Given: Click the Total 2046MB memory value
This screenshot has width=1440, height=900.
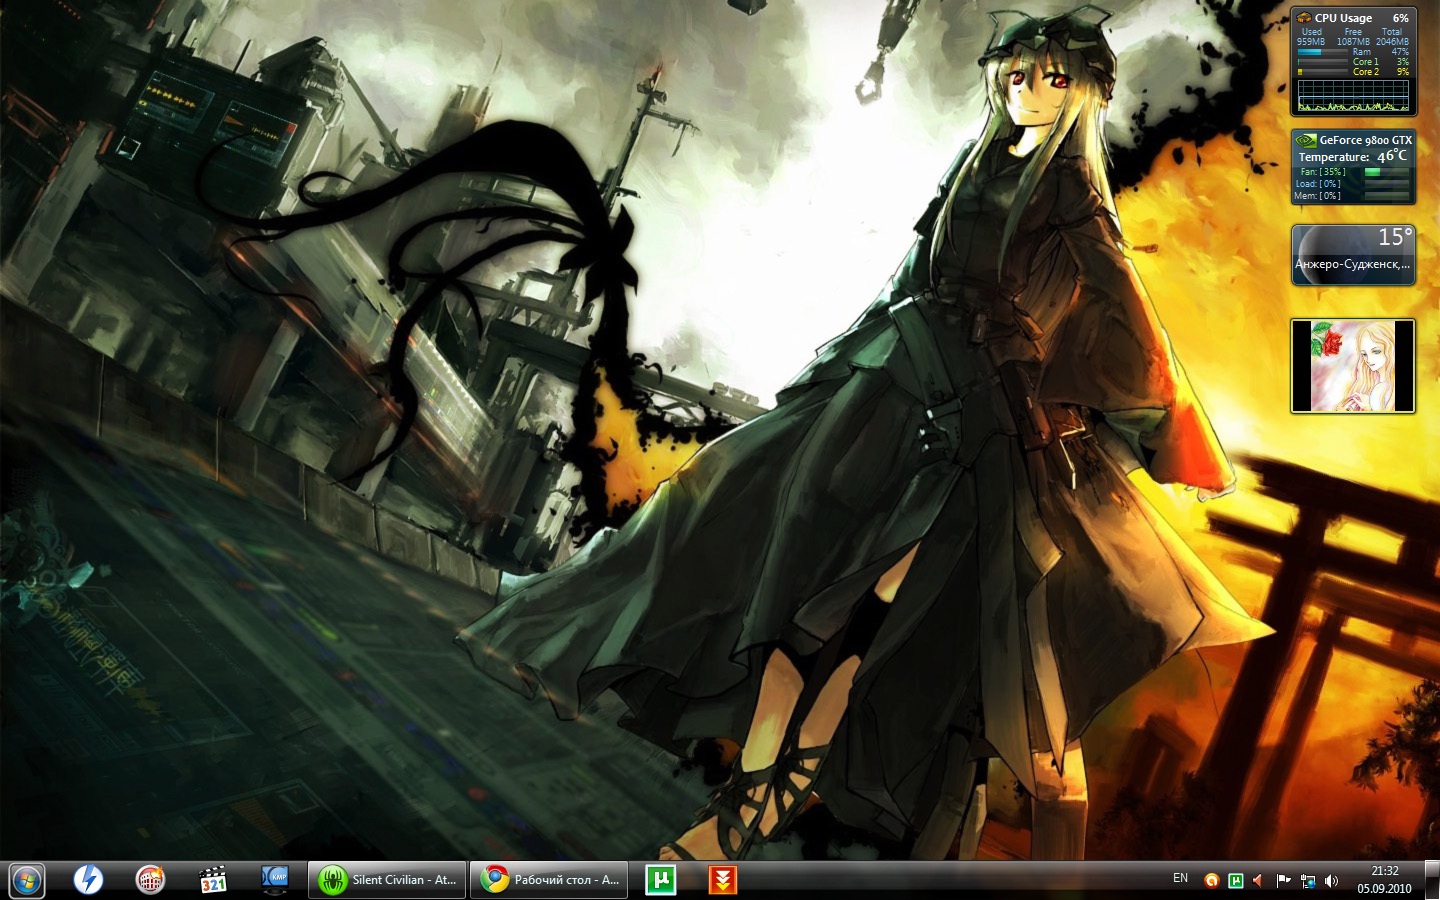Looking at the screenshot, I should pos(1392,41).
